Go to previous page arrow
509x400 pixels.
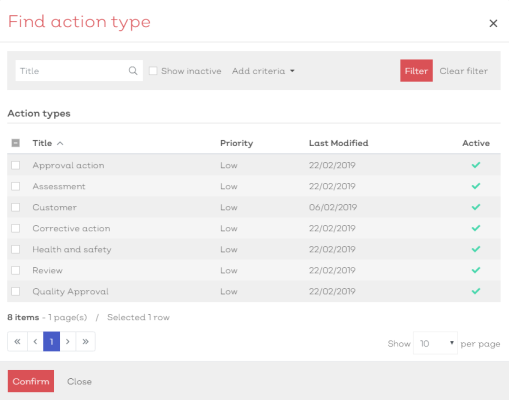[35, 341]
